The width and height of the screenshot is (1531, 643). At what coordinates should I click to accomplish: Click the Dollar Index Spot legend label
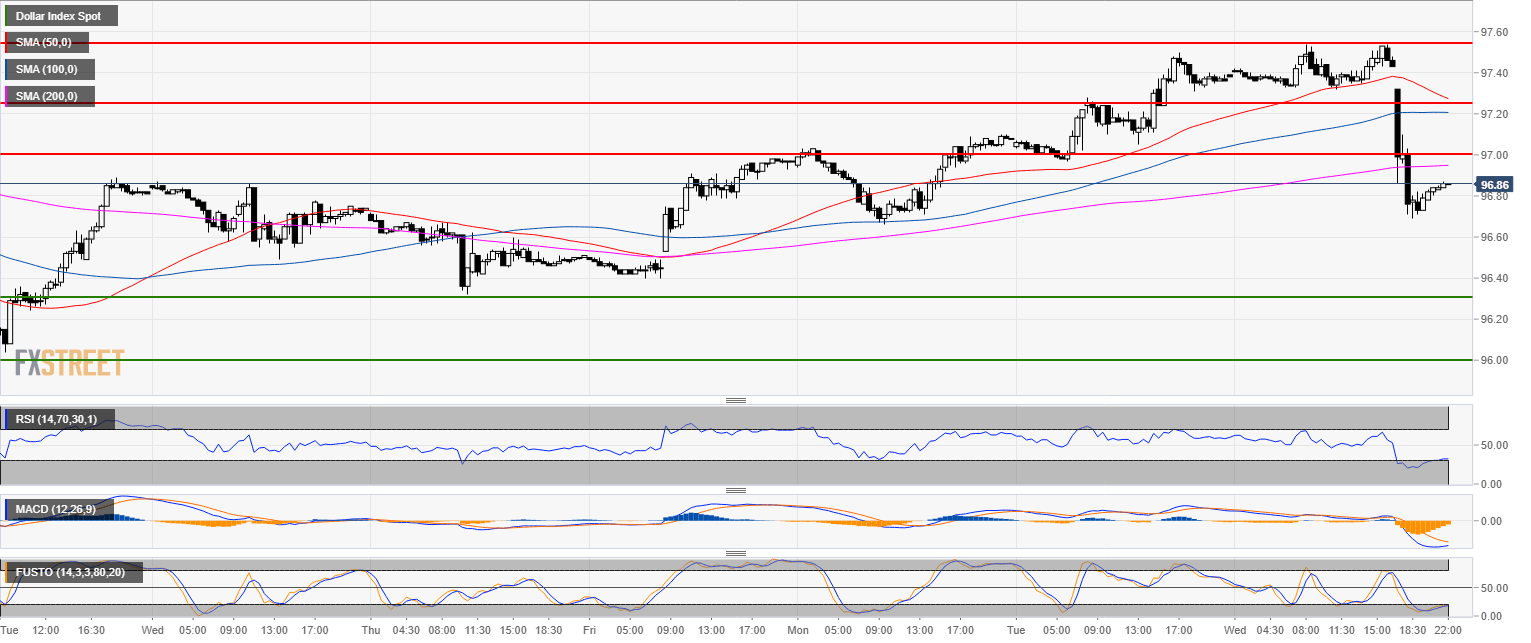(x=62, y=16)
